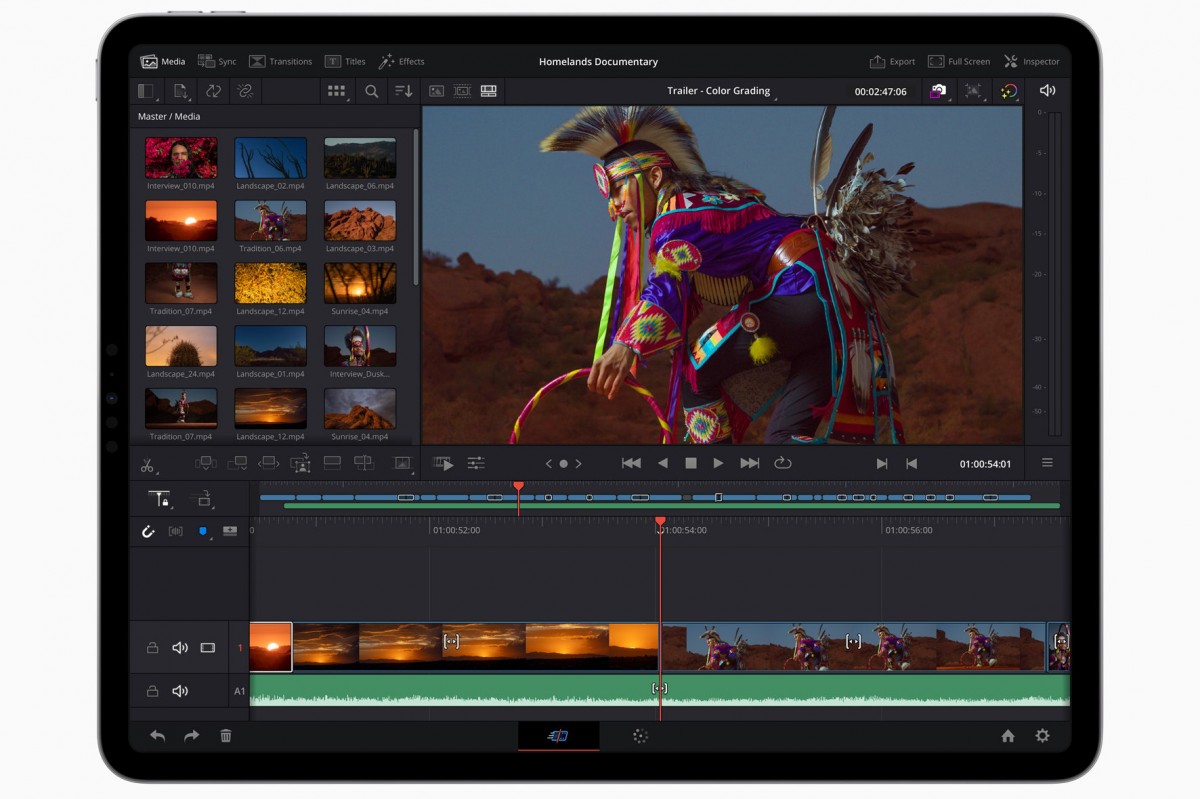Enter Full Screen viewing mode
The width and height of the screenshot is (1200, 799).
pos(958,61)
